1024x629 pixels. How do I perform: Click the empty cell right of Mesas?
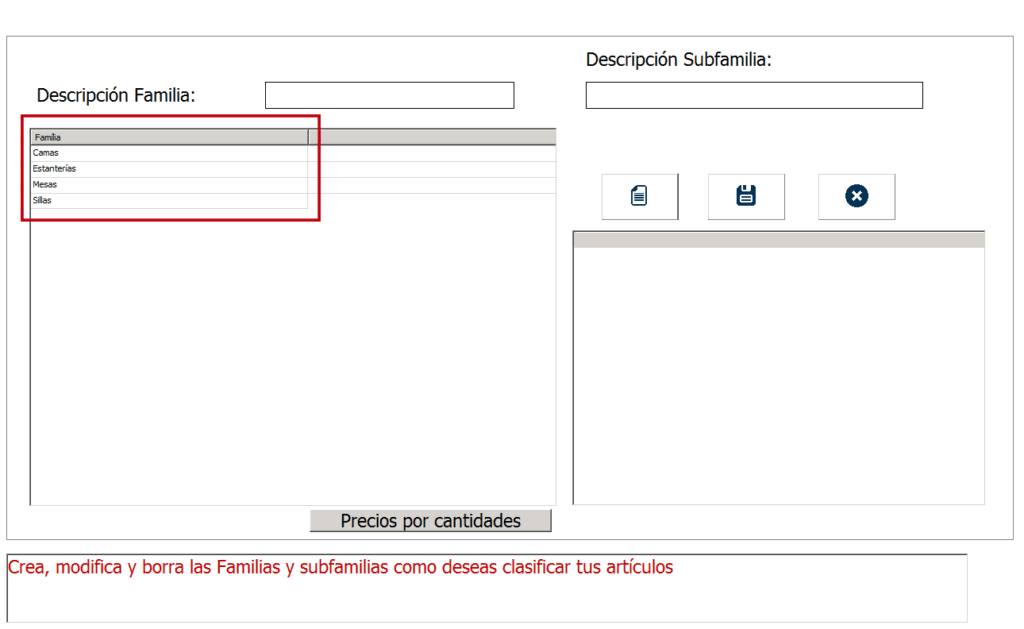click(x=432, y=185)
